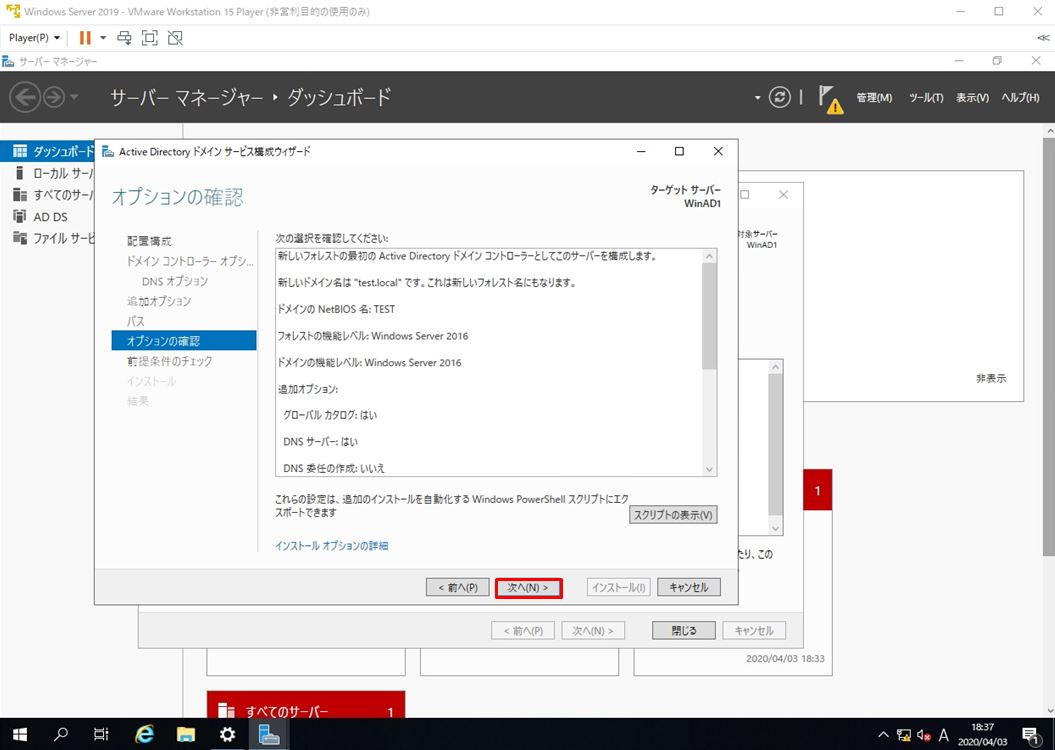
Task: Click 非表示 link in the welcome tile
Action: [991, 379]
